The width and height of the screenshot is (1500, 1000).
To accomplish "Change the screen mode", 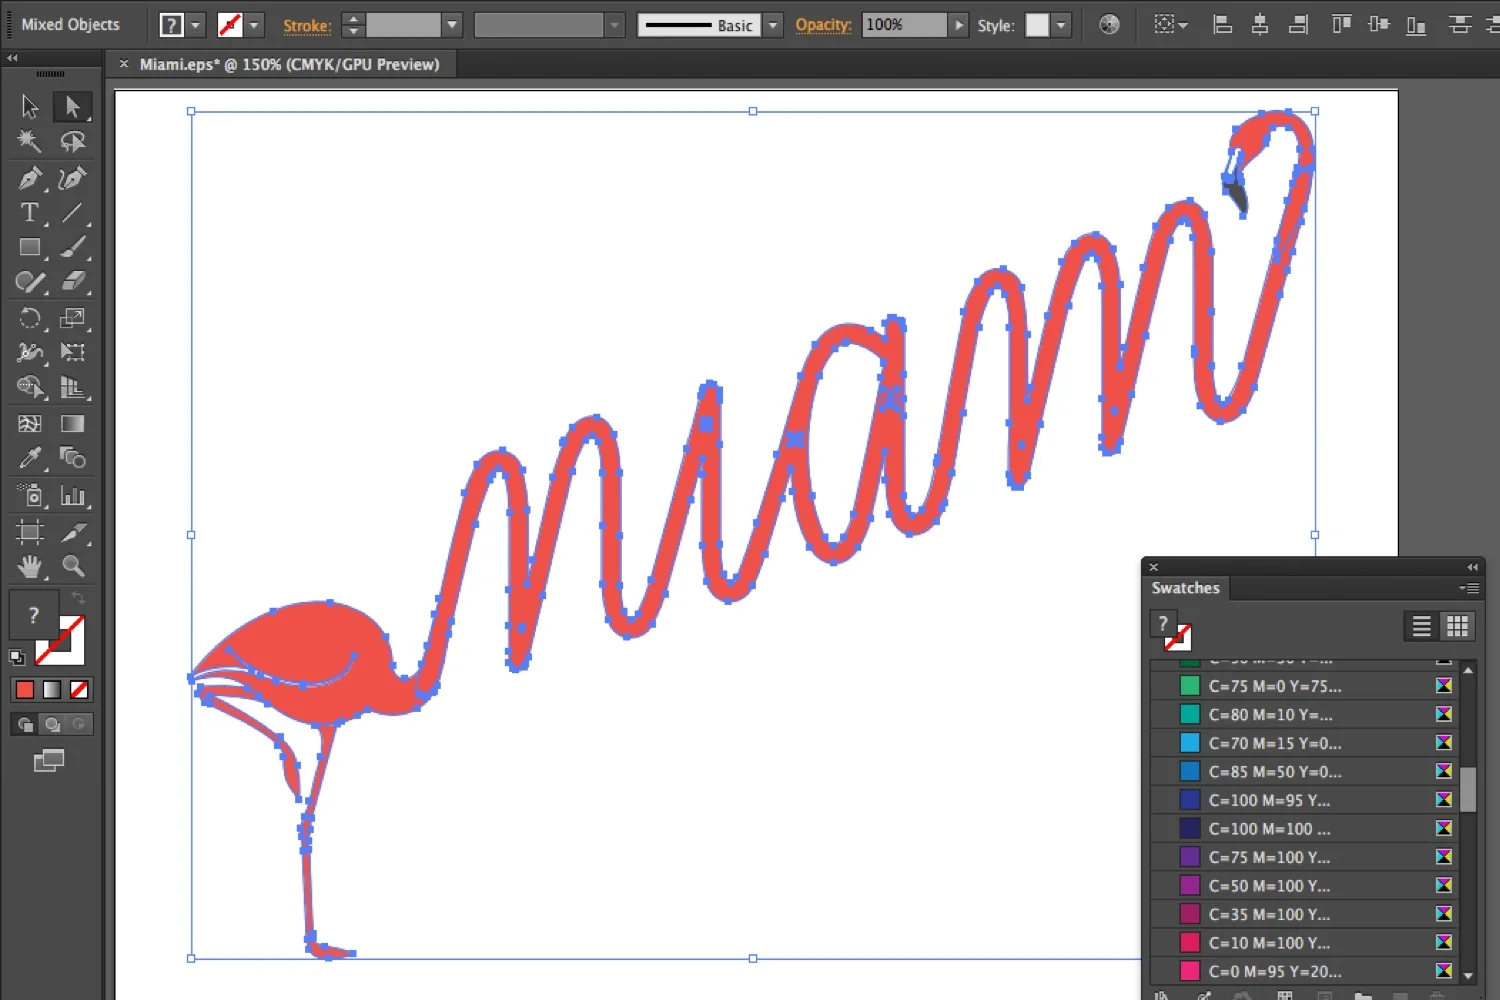I will (48, 761).
